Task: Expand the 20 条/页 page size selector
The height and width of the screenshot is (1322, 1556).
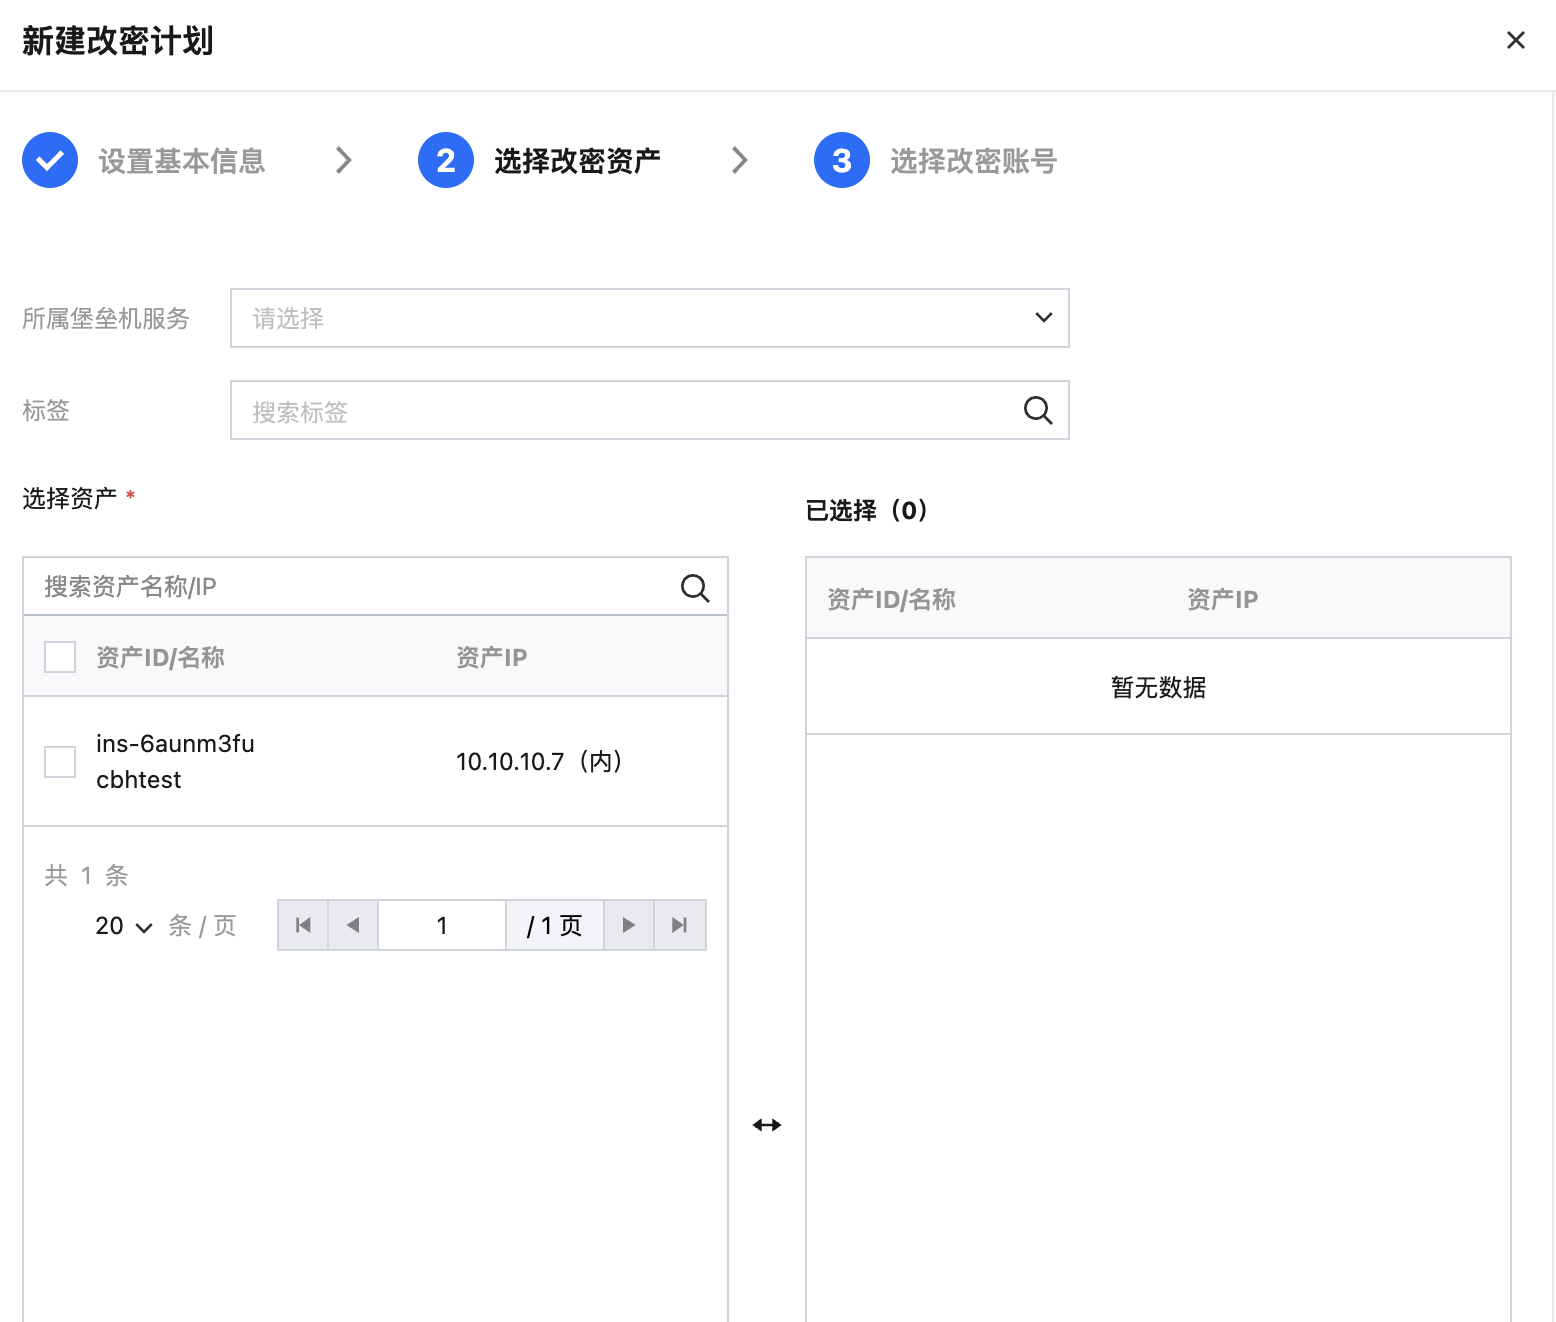Action: (124, 926)
